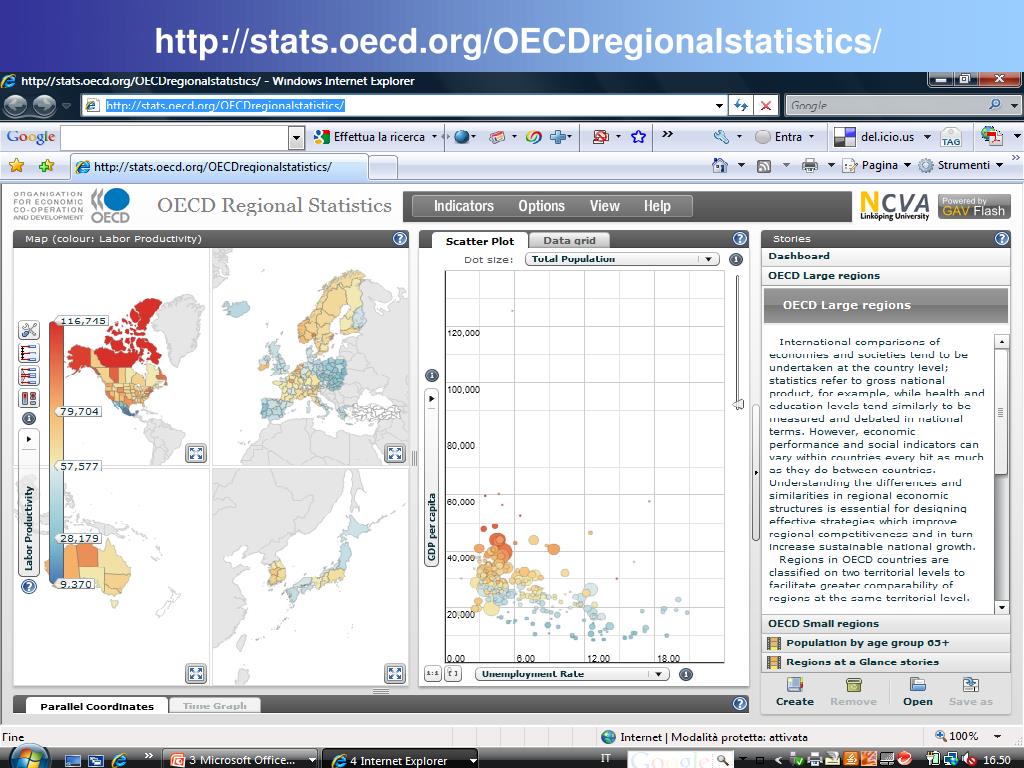Open the address bar history dropdown arrow
Viewport: 1024px width, 768px height.
tap(719, 105)
